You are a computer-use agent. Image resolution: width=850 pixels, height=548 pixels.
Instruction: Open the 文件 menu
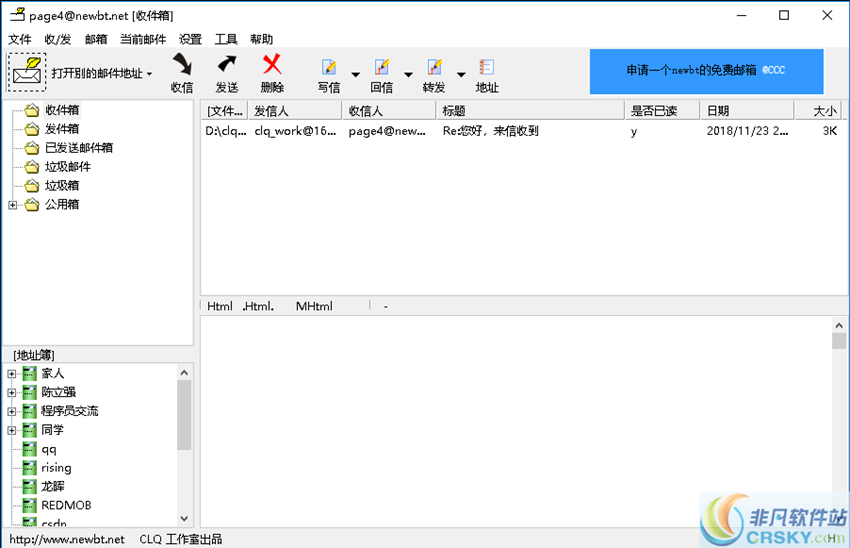tap(20, 39)
